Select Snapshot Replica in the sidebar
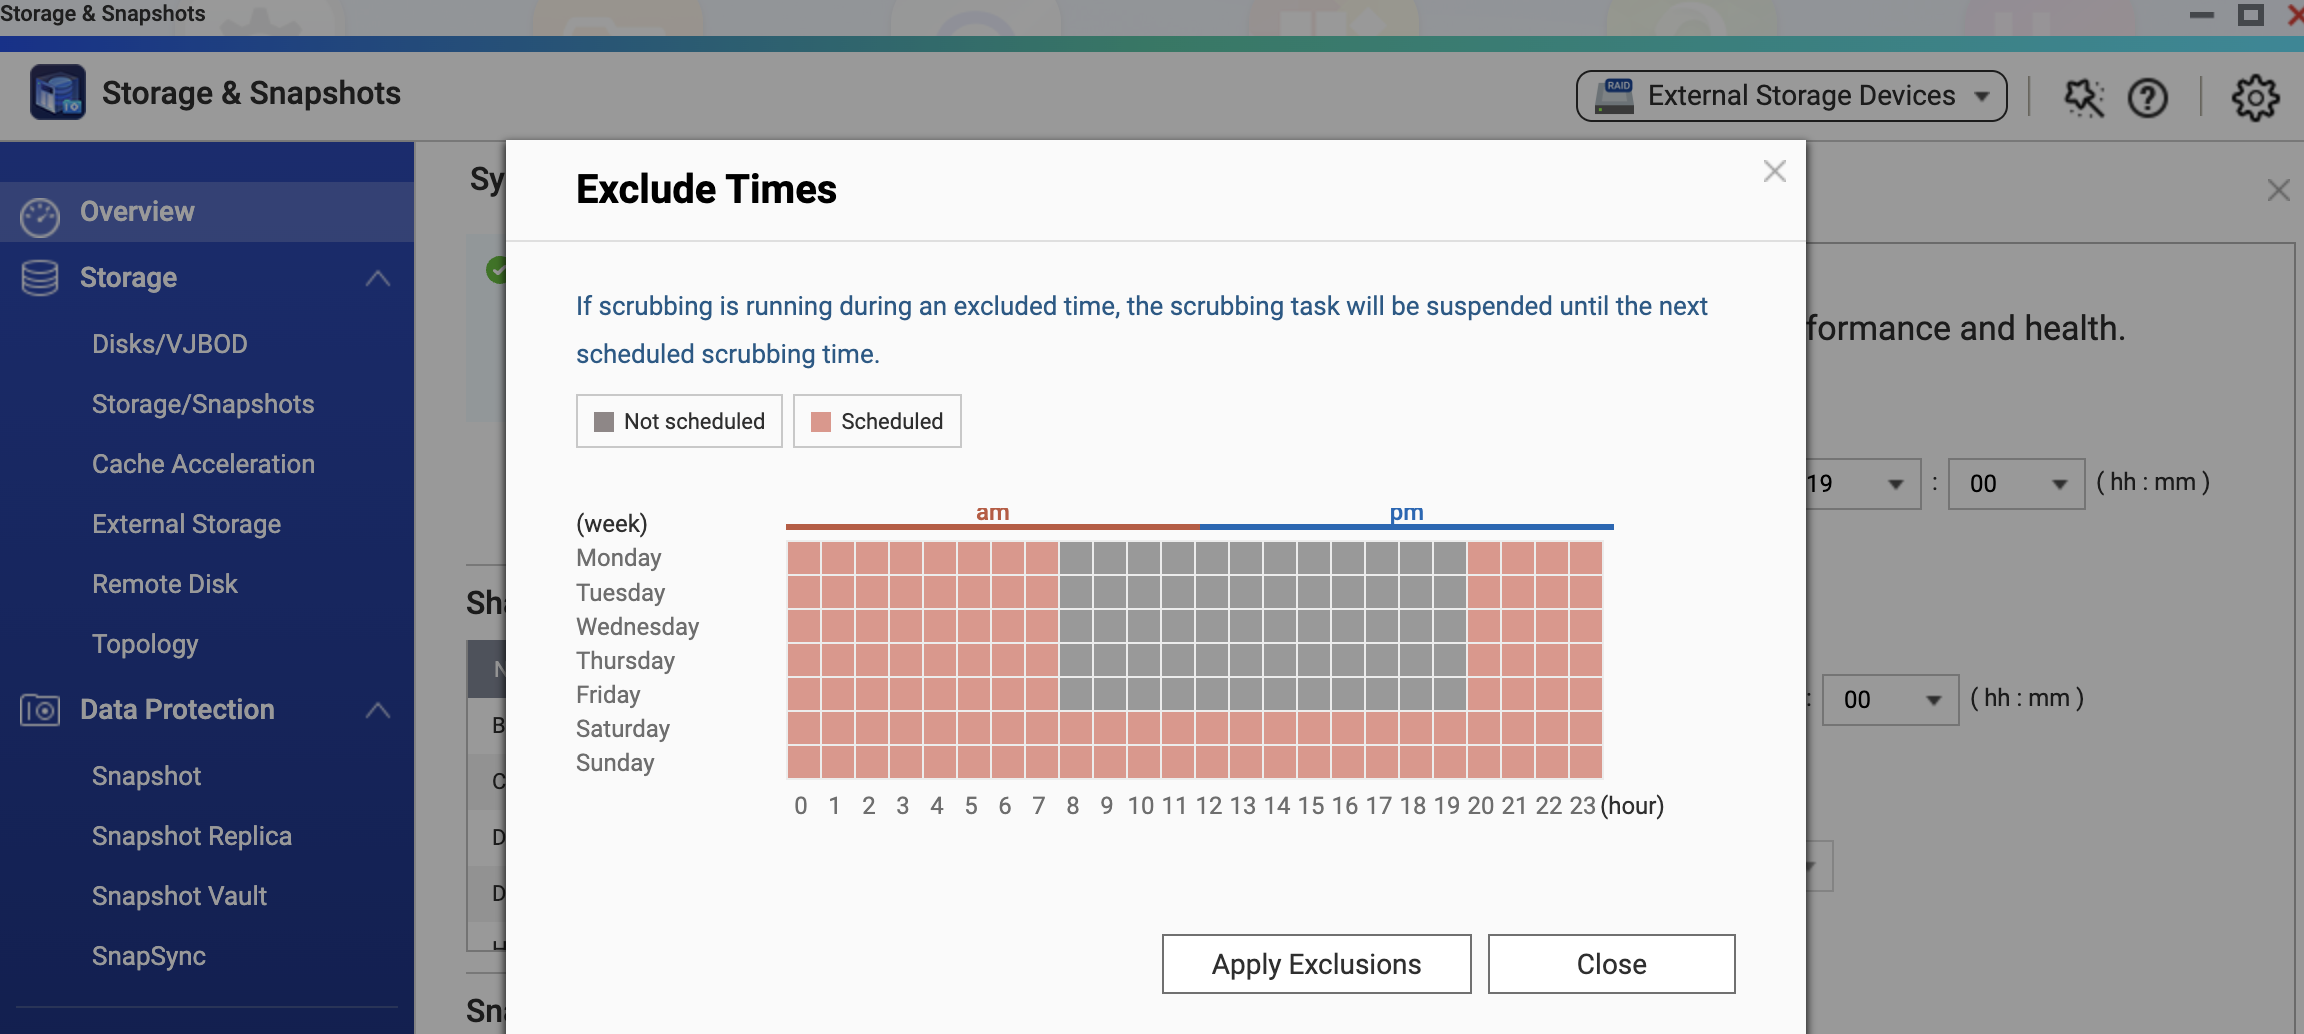2304x1034 pixels. (191, 836)
